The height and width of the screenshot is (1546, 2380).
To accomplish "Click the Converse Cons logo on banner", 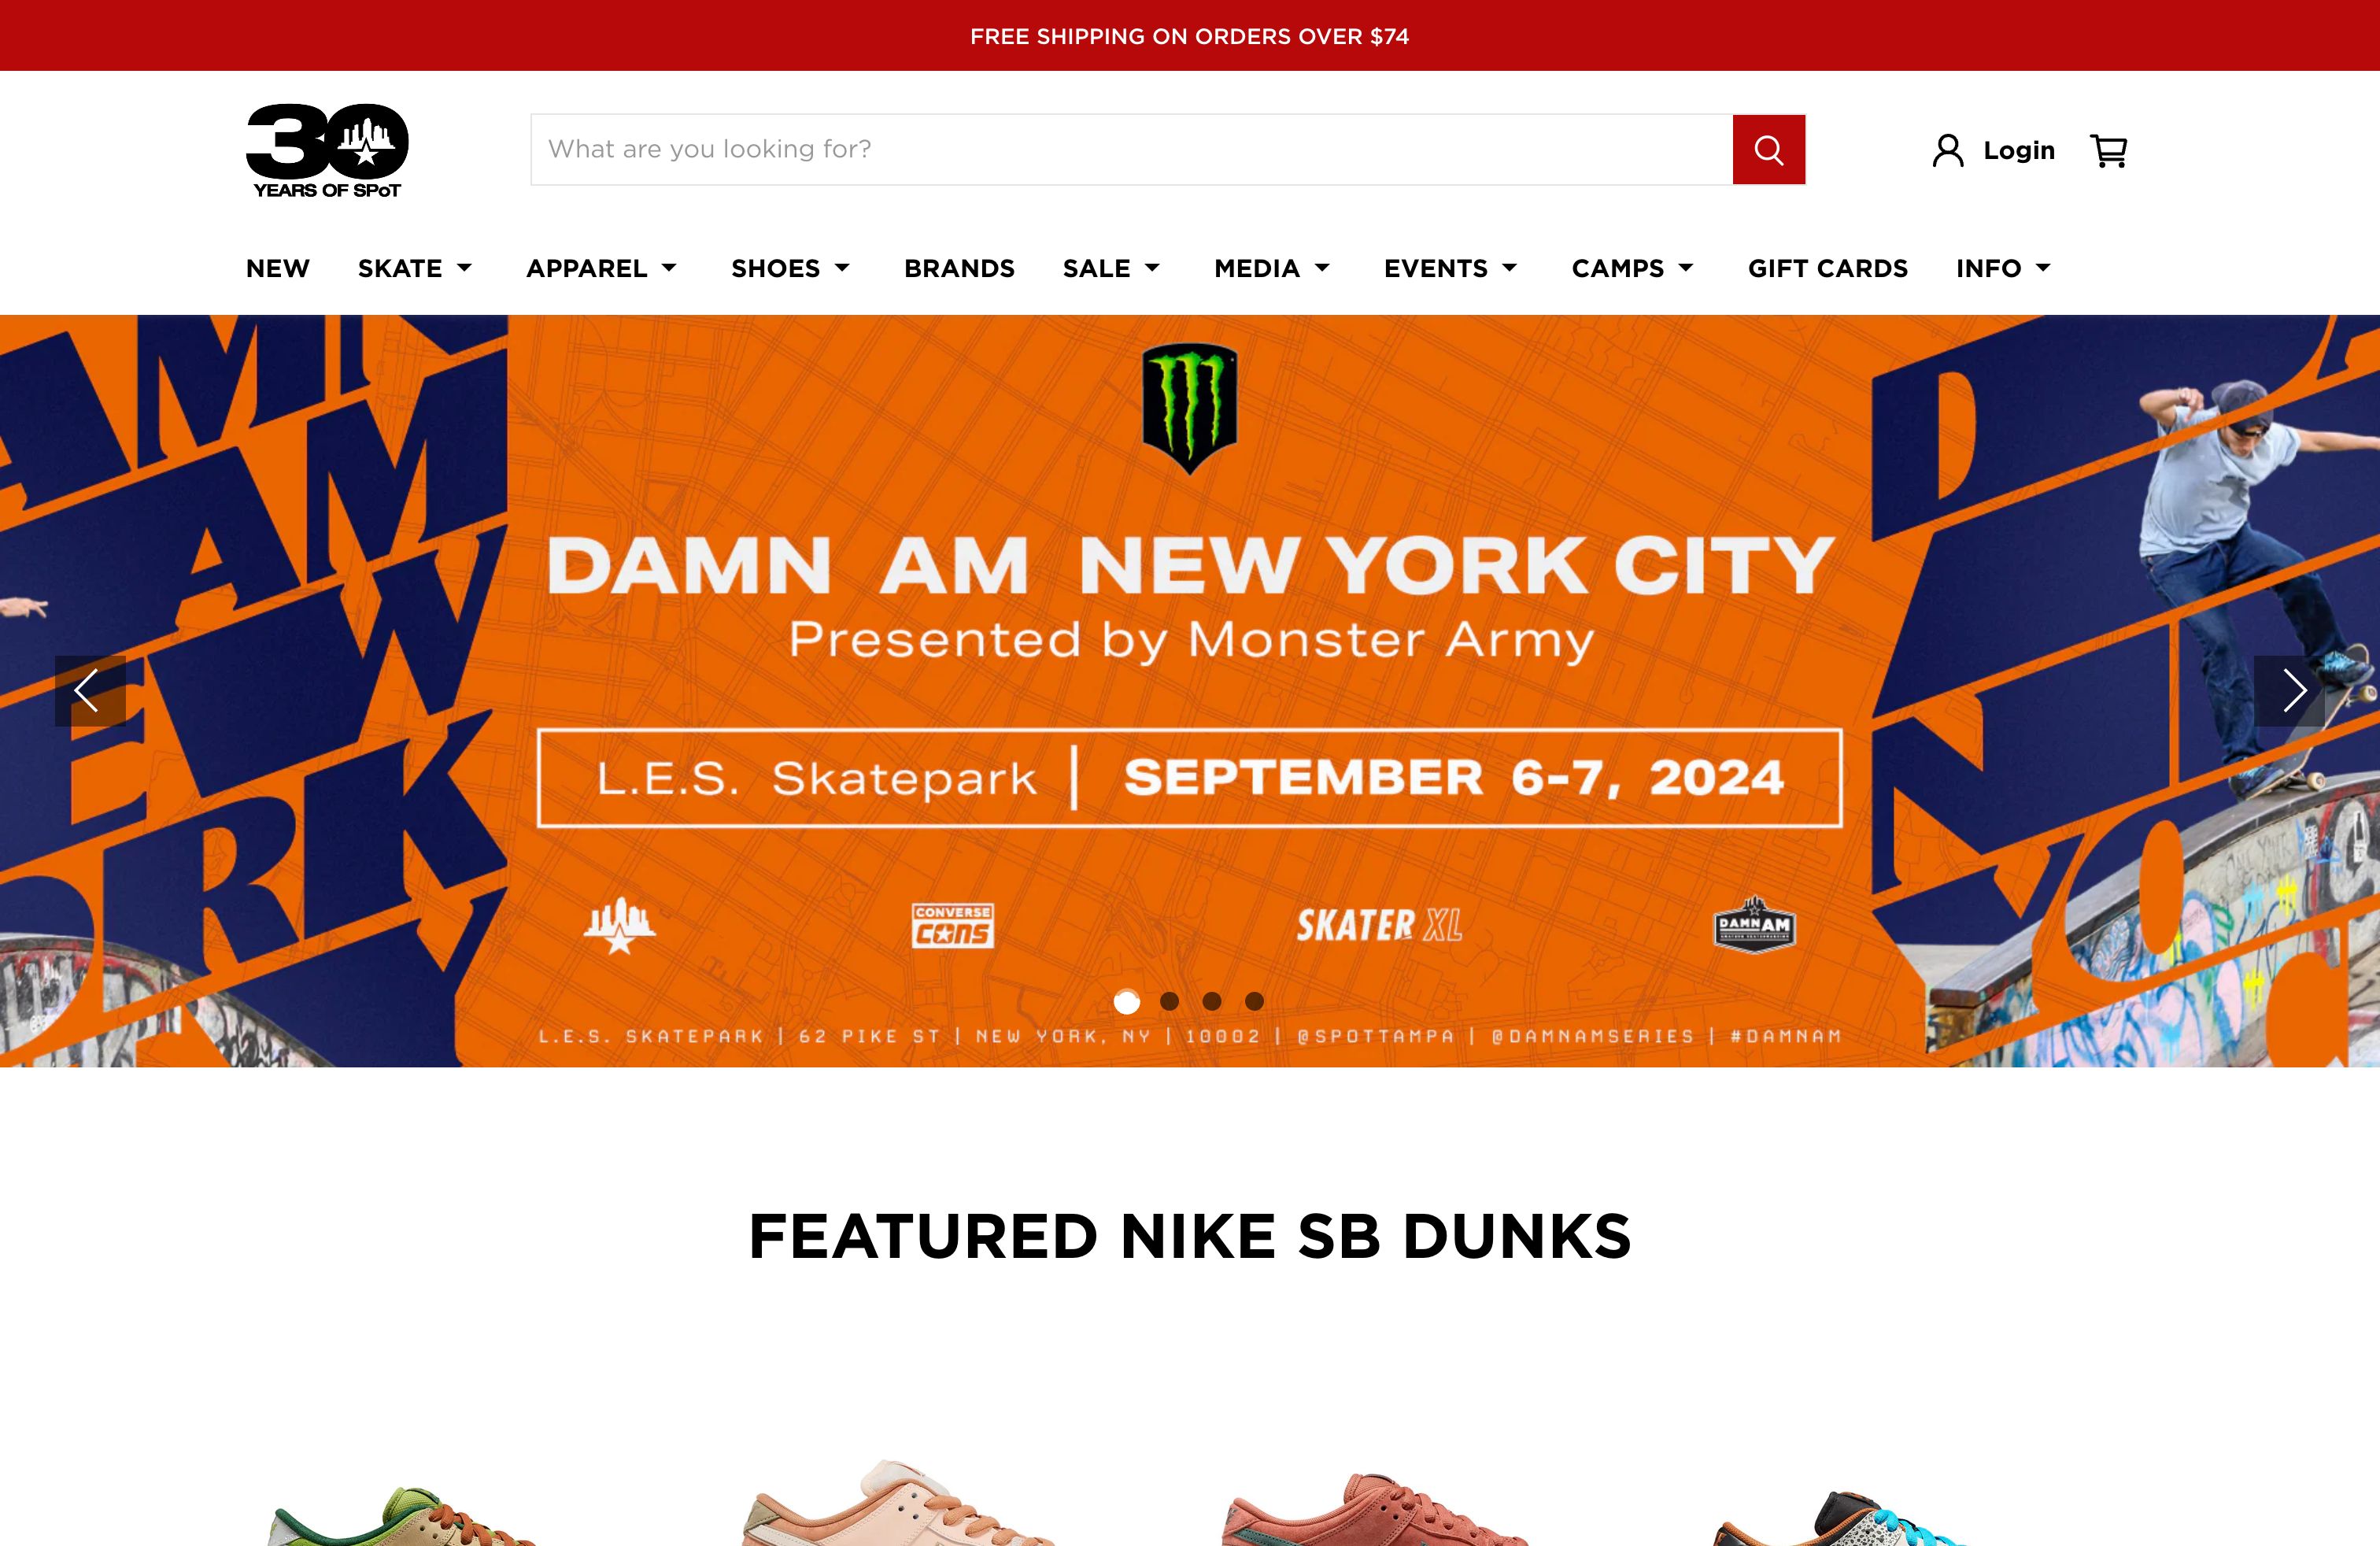I will coord(952,925).
